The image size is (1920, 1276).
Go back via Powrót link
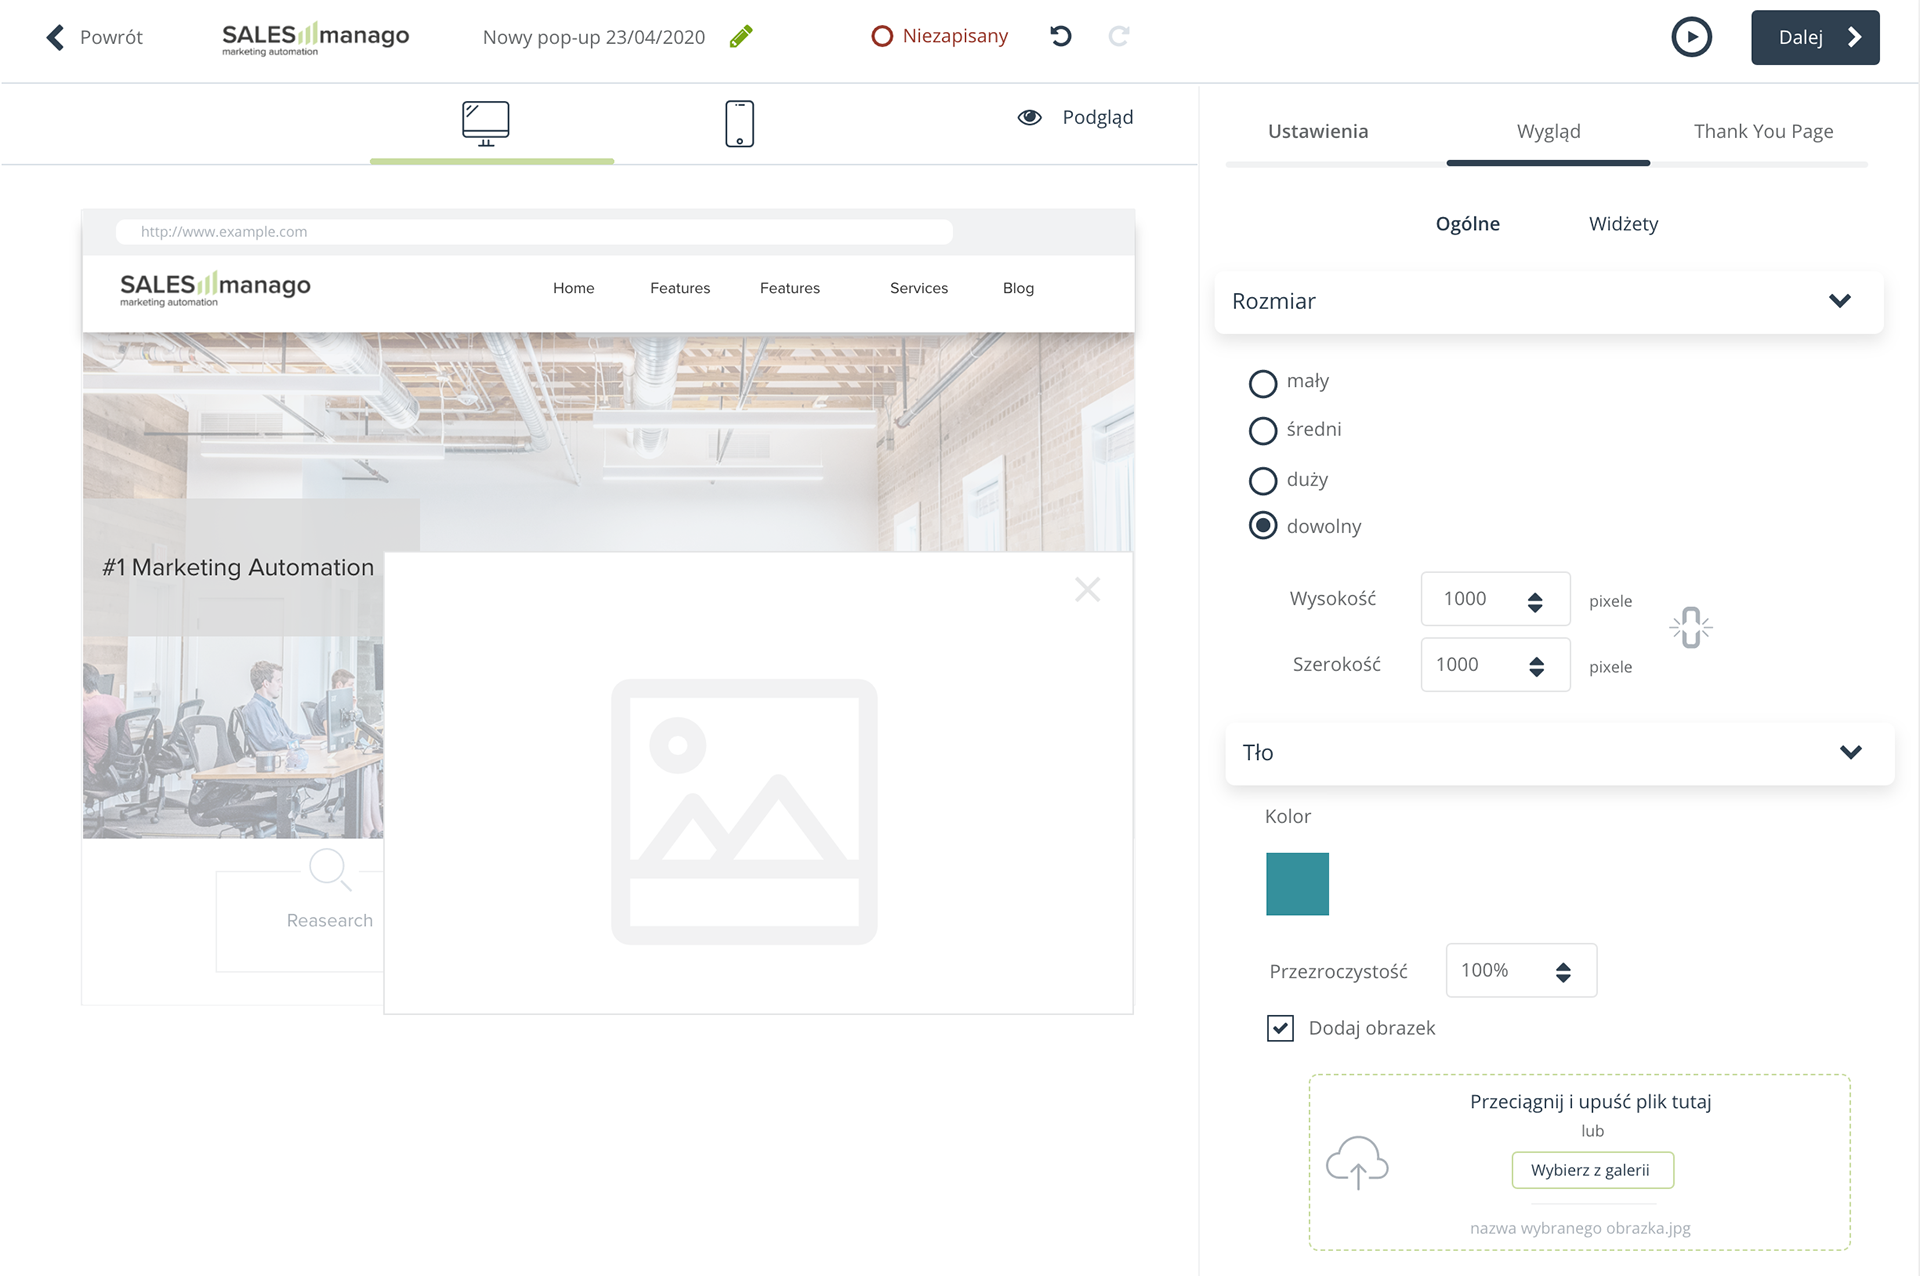click(111, 37)
